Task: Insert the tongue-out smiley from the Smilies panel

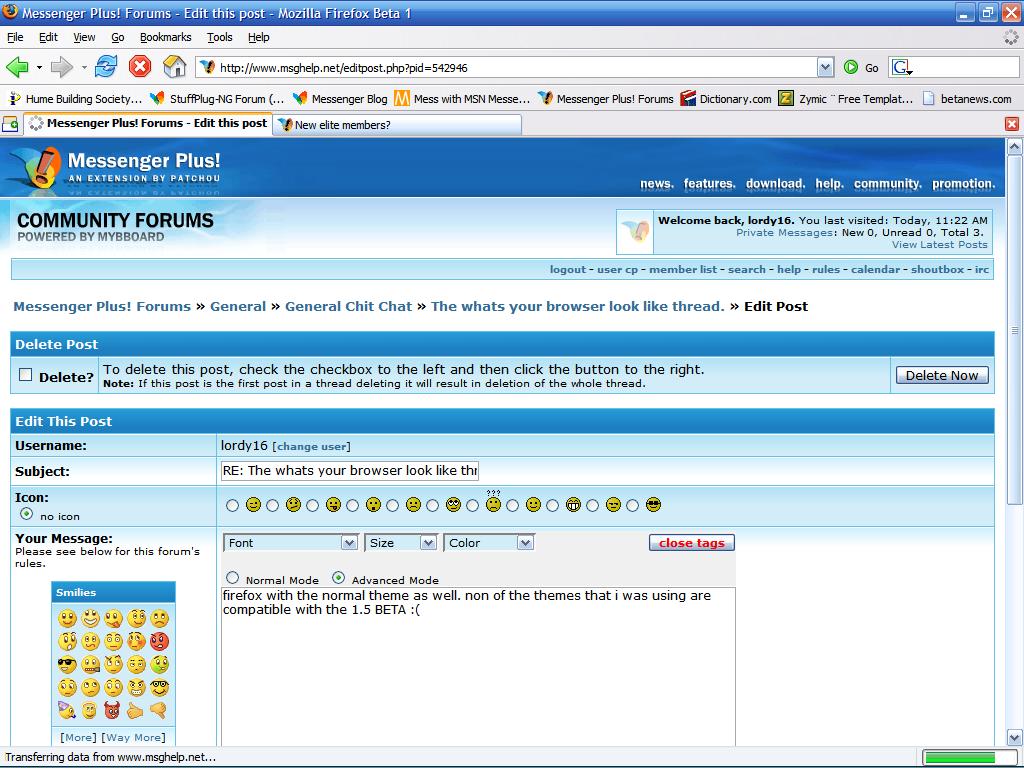Action: pos(113,618)
